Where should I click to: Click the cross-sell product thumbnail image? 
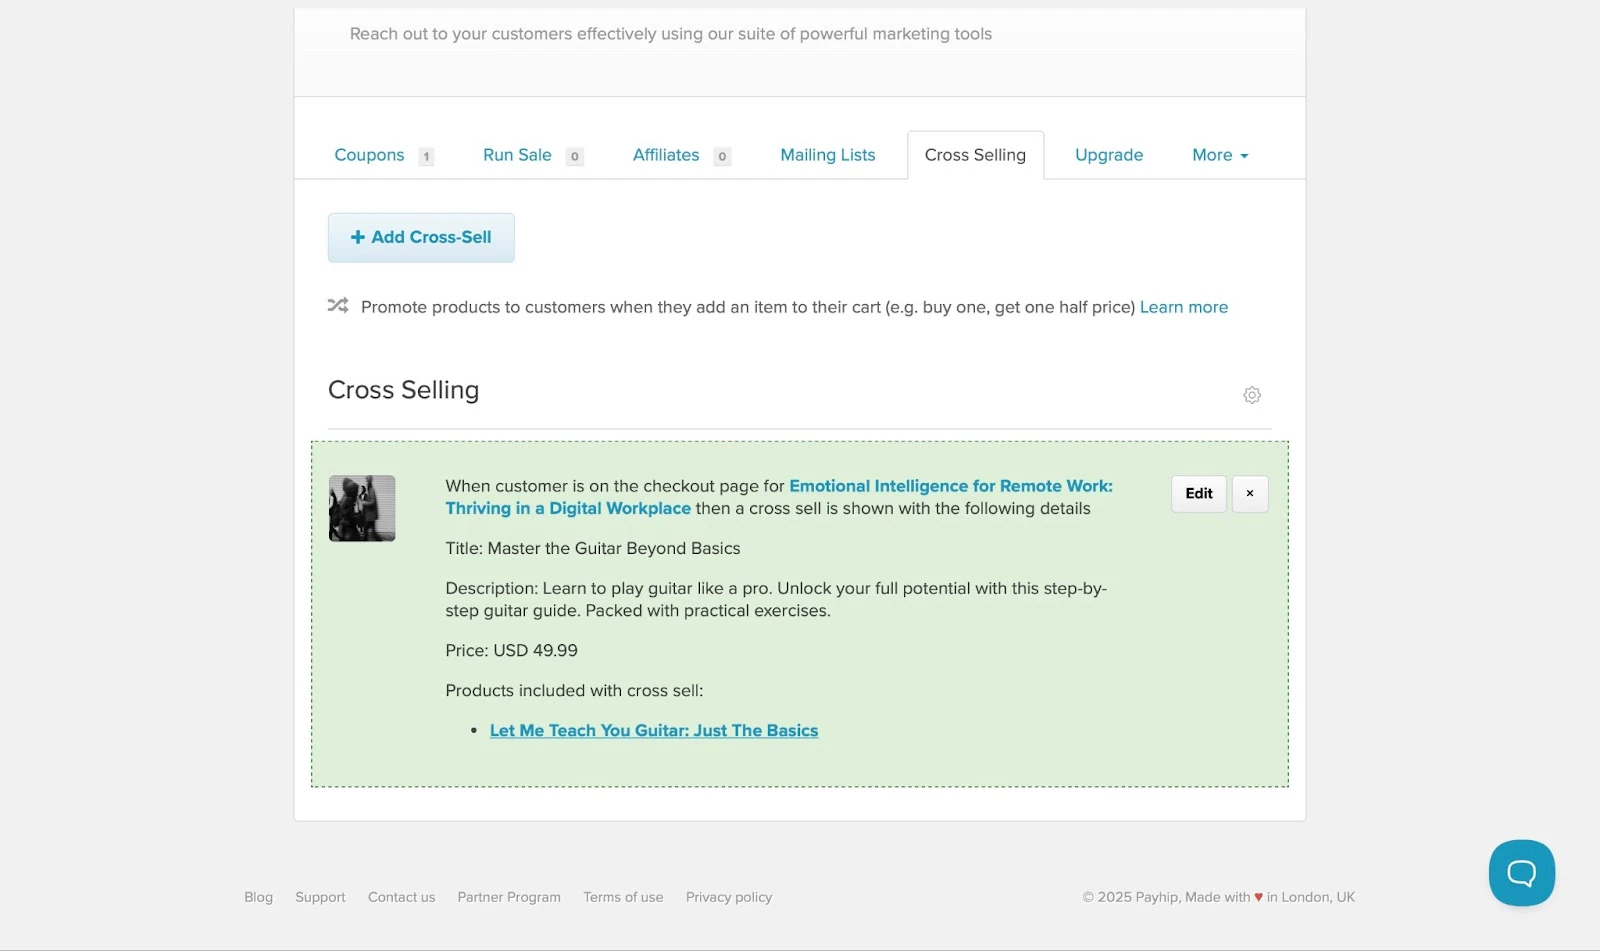pos(362,508)
